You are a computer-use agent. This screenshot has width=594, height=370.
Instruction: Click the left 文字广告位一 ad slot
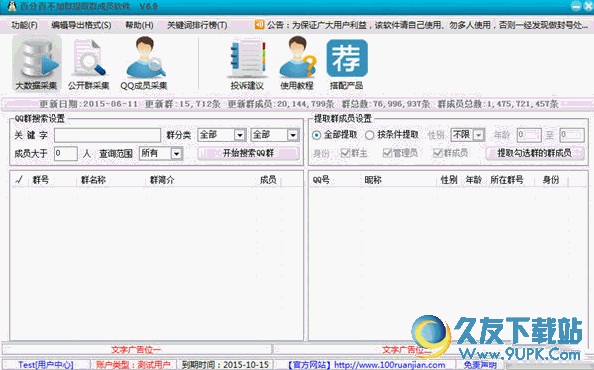[136, 350]
